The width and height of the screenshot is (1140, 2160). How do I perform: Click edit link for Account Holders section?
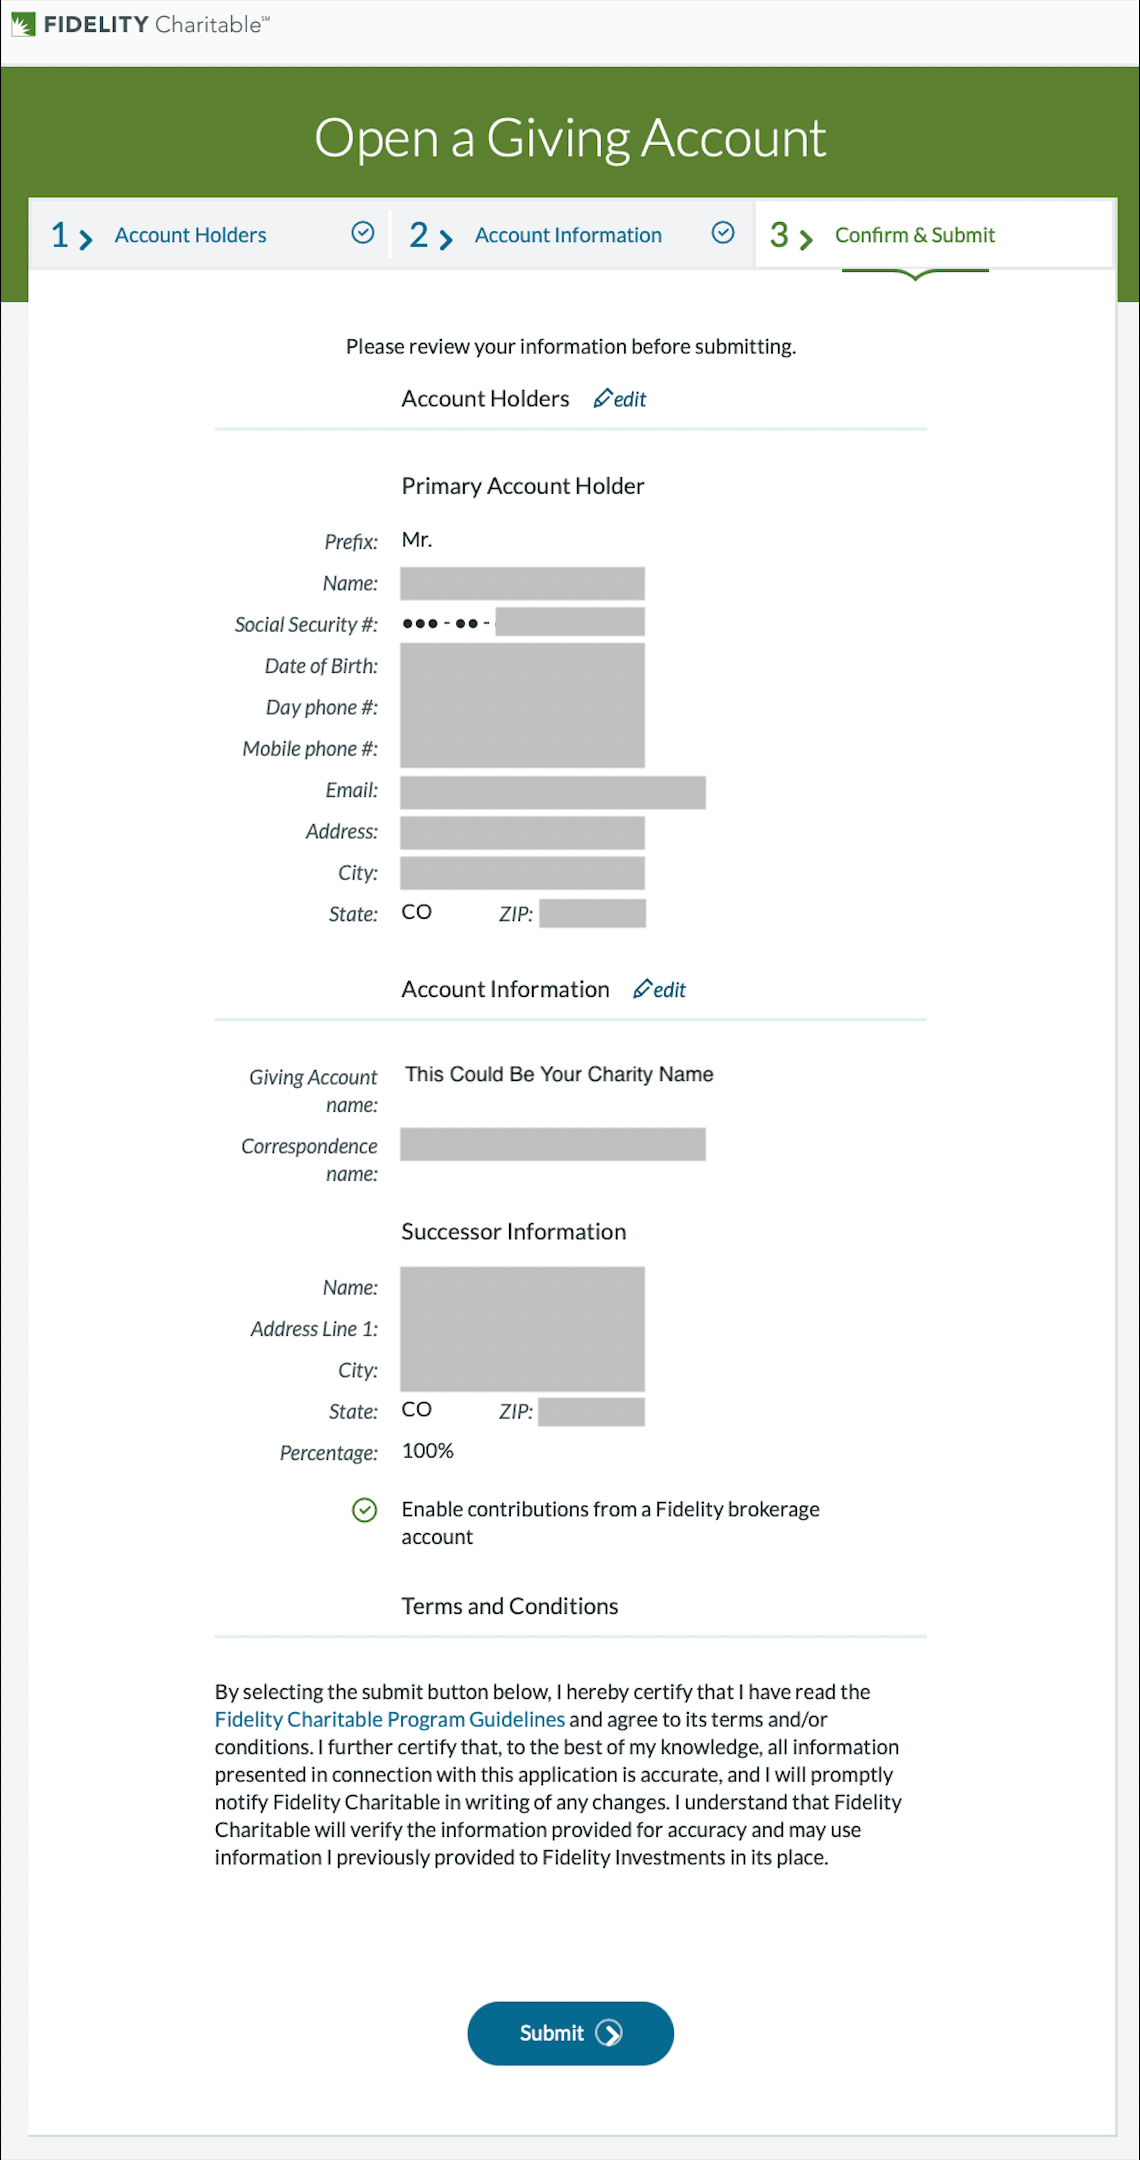pos(620,399)
